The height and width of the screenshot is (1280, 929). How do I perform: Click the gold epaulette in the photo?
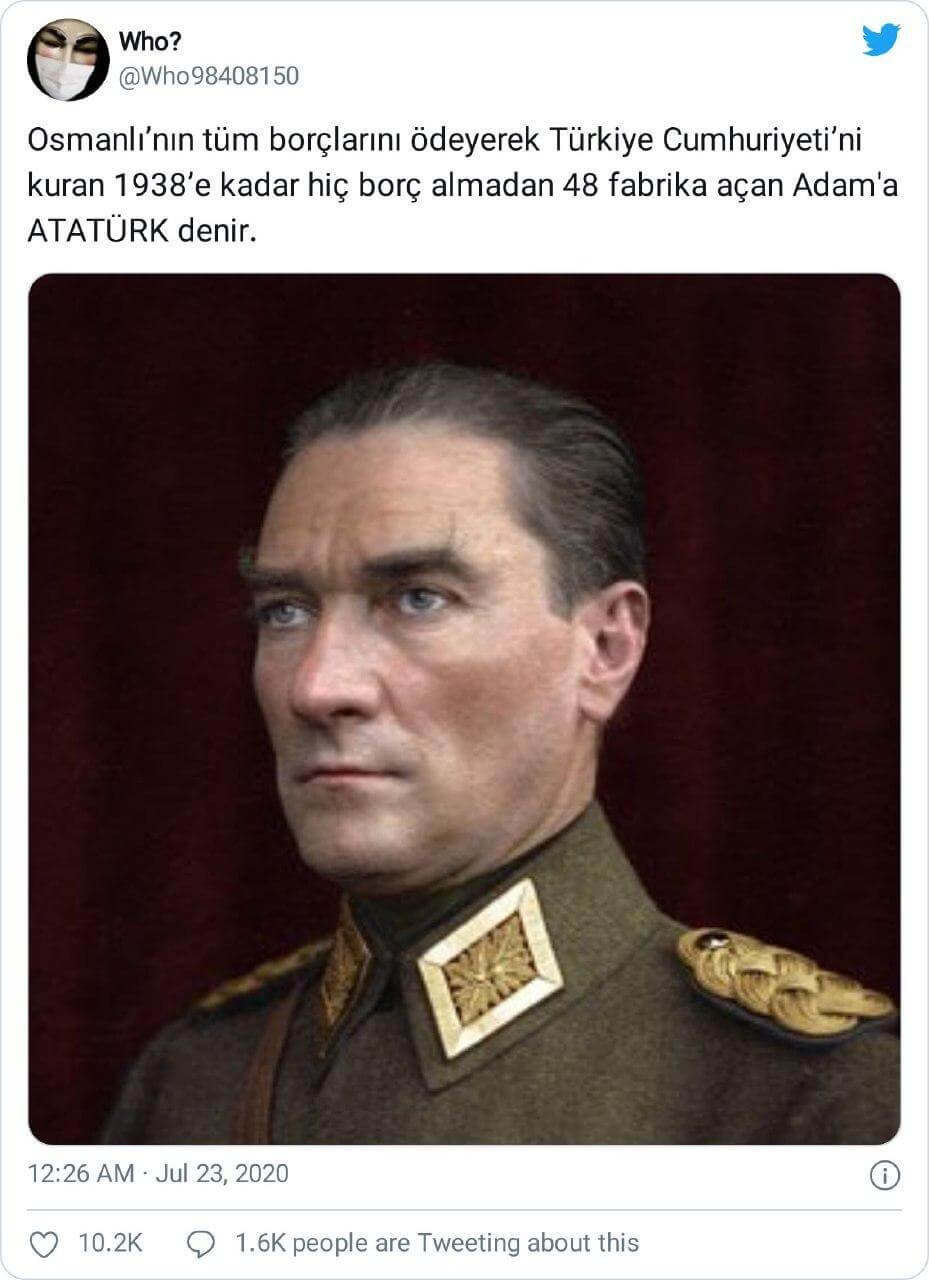coord(783,982)
